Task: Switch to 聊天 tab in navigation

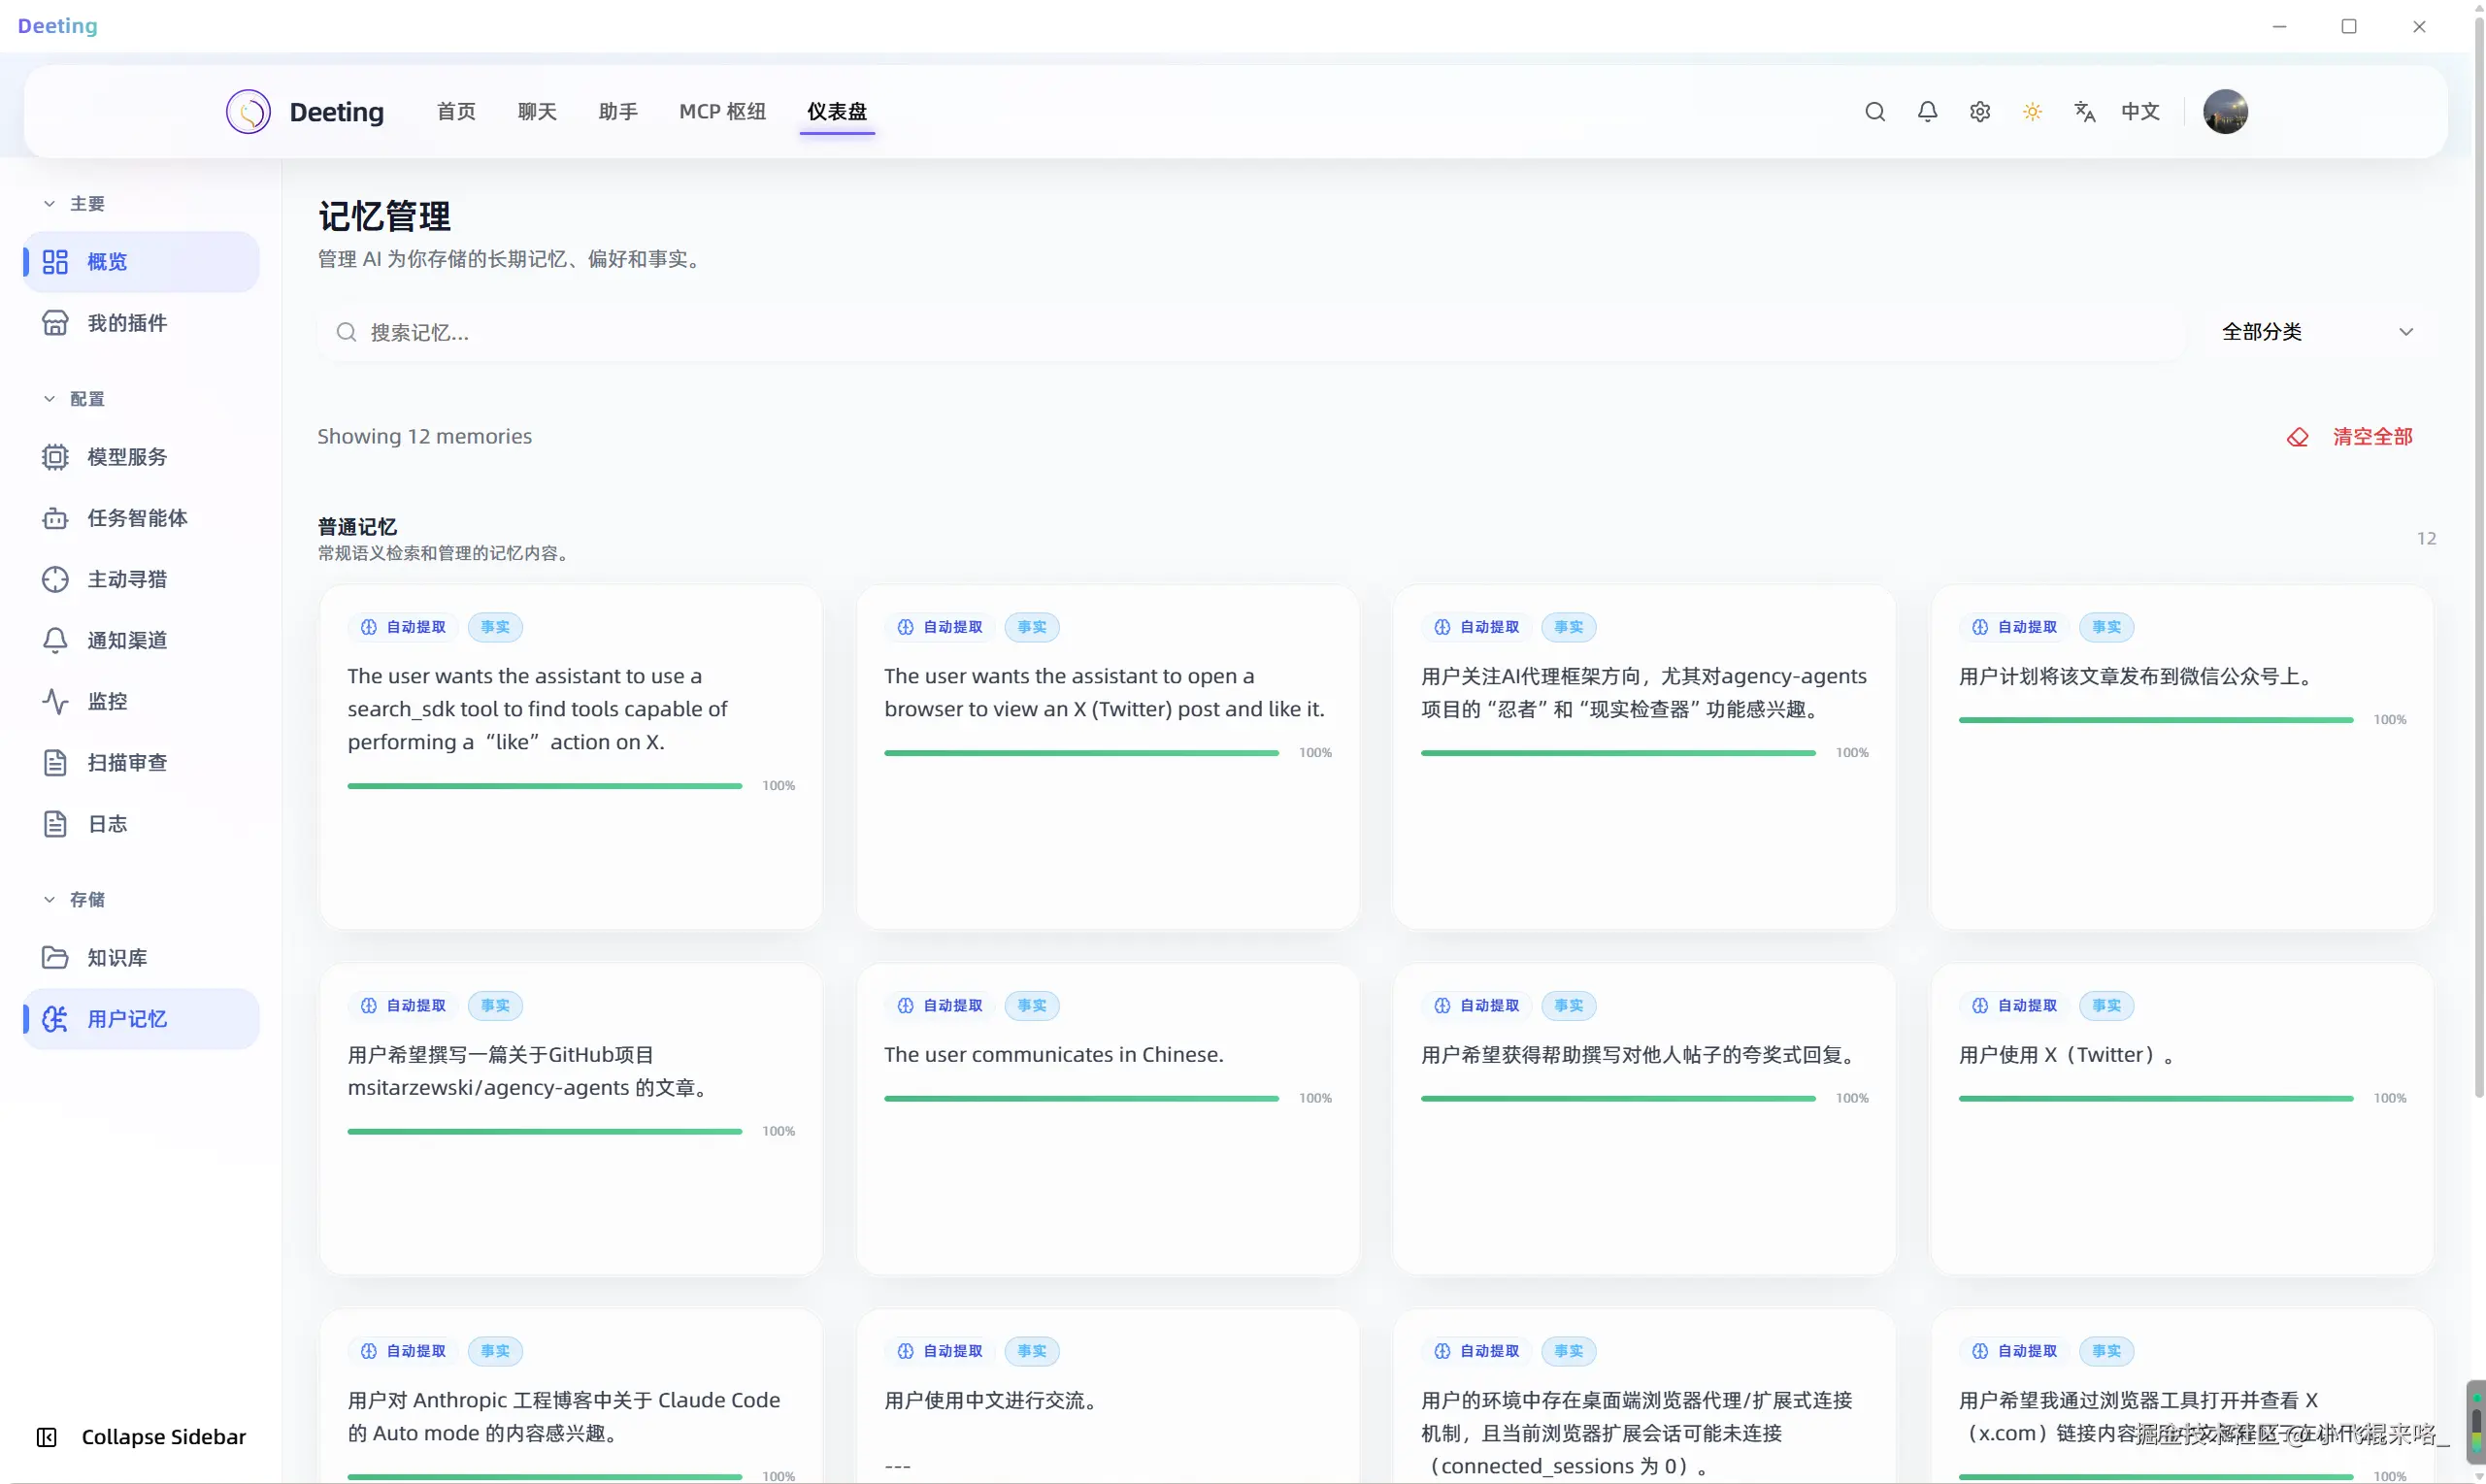Action: [537, 112]
